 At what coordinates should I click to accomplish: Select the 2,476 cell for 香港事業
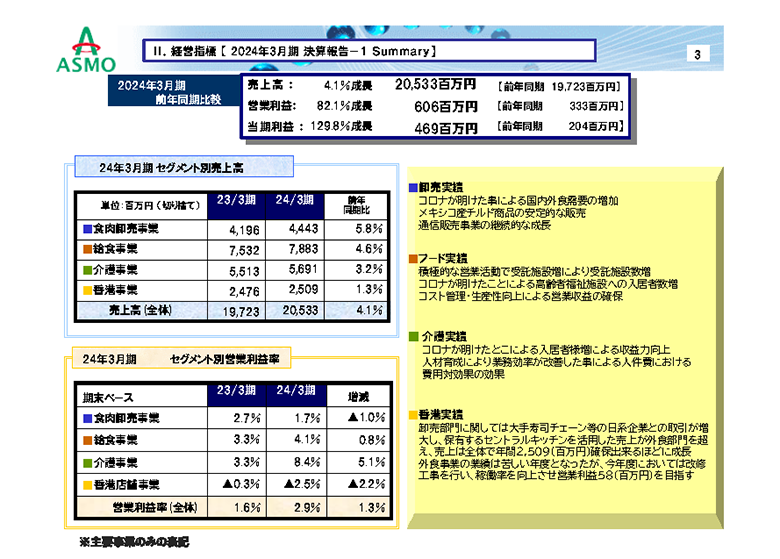click(236, 291)
